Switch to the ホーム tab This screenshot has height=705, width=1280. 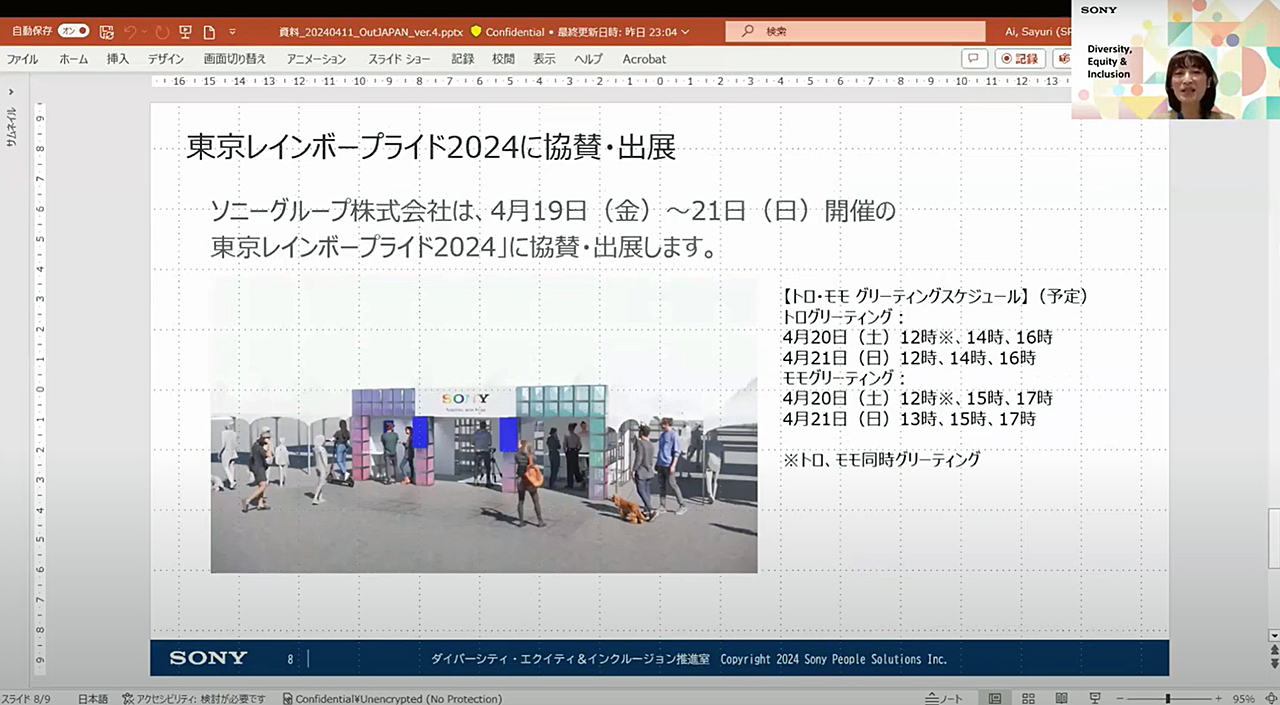73,59
